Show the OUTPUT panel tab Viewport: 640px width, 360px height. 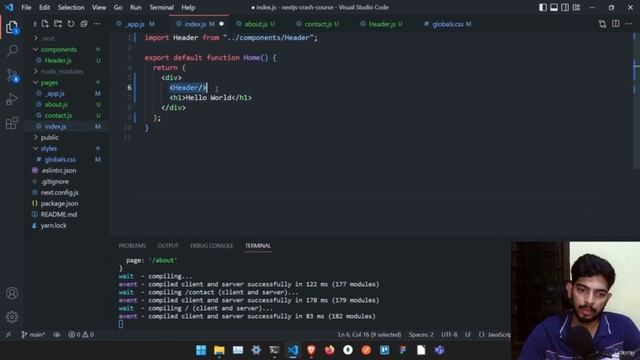[x=168, y=246]
